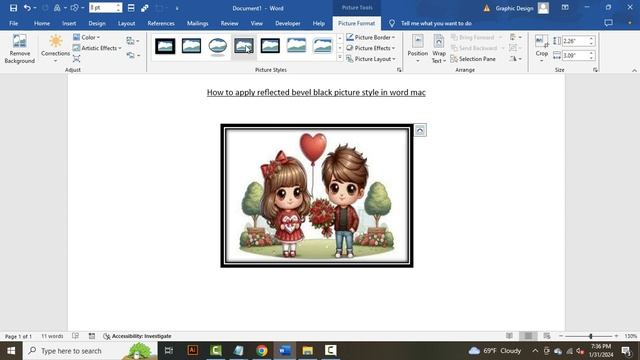Click the Transparency icon below Artistic Effects
The height and width of the screenshot is (360, 640).
(76, 59)
